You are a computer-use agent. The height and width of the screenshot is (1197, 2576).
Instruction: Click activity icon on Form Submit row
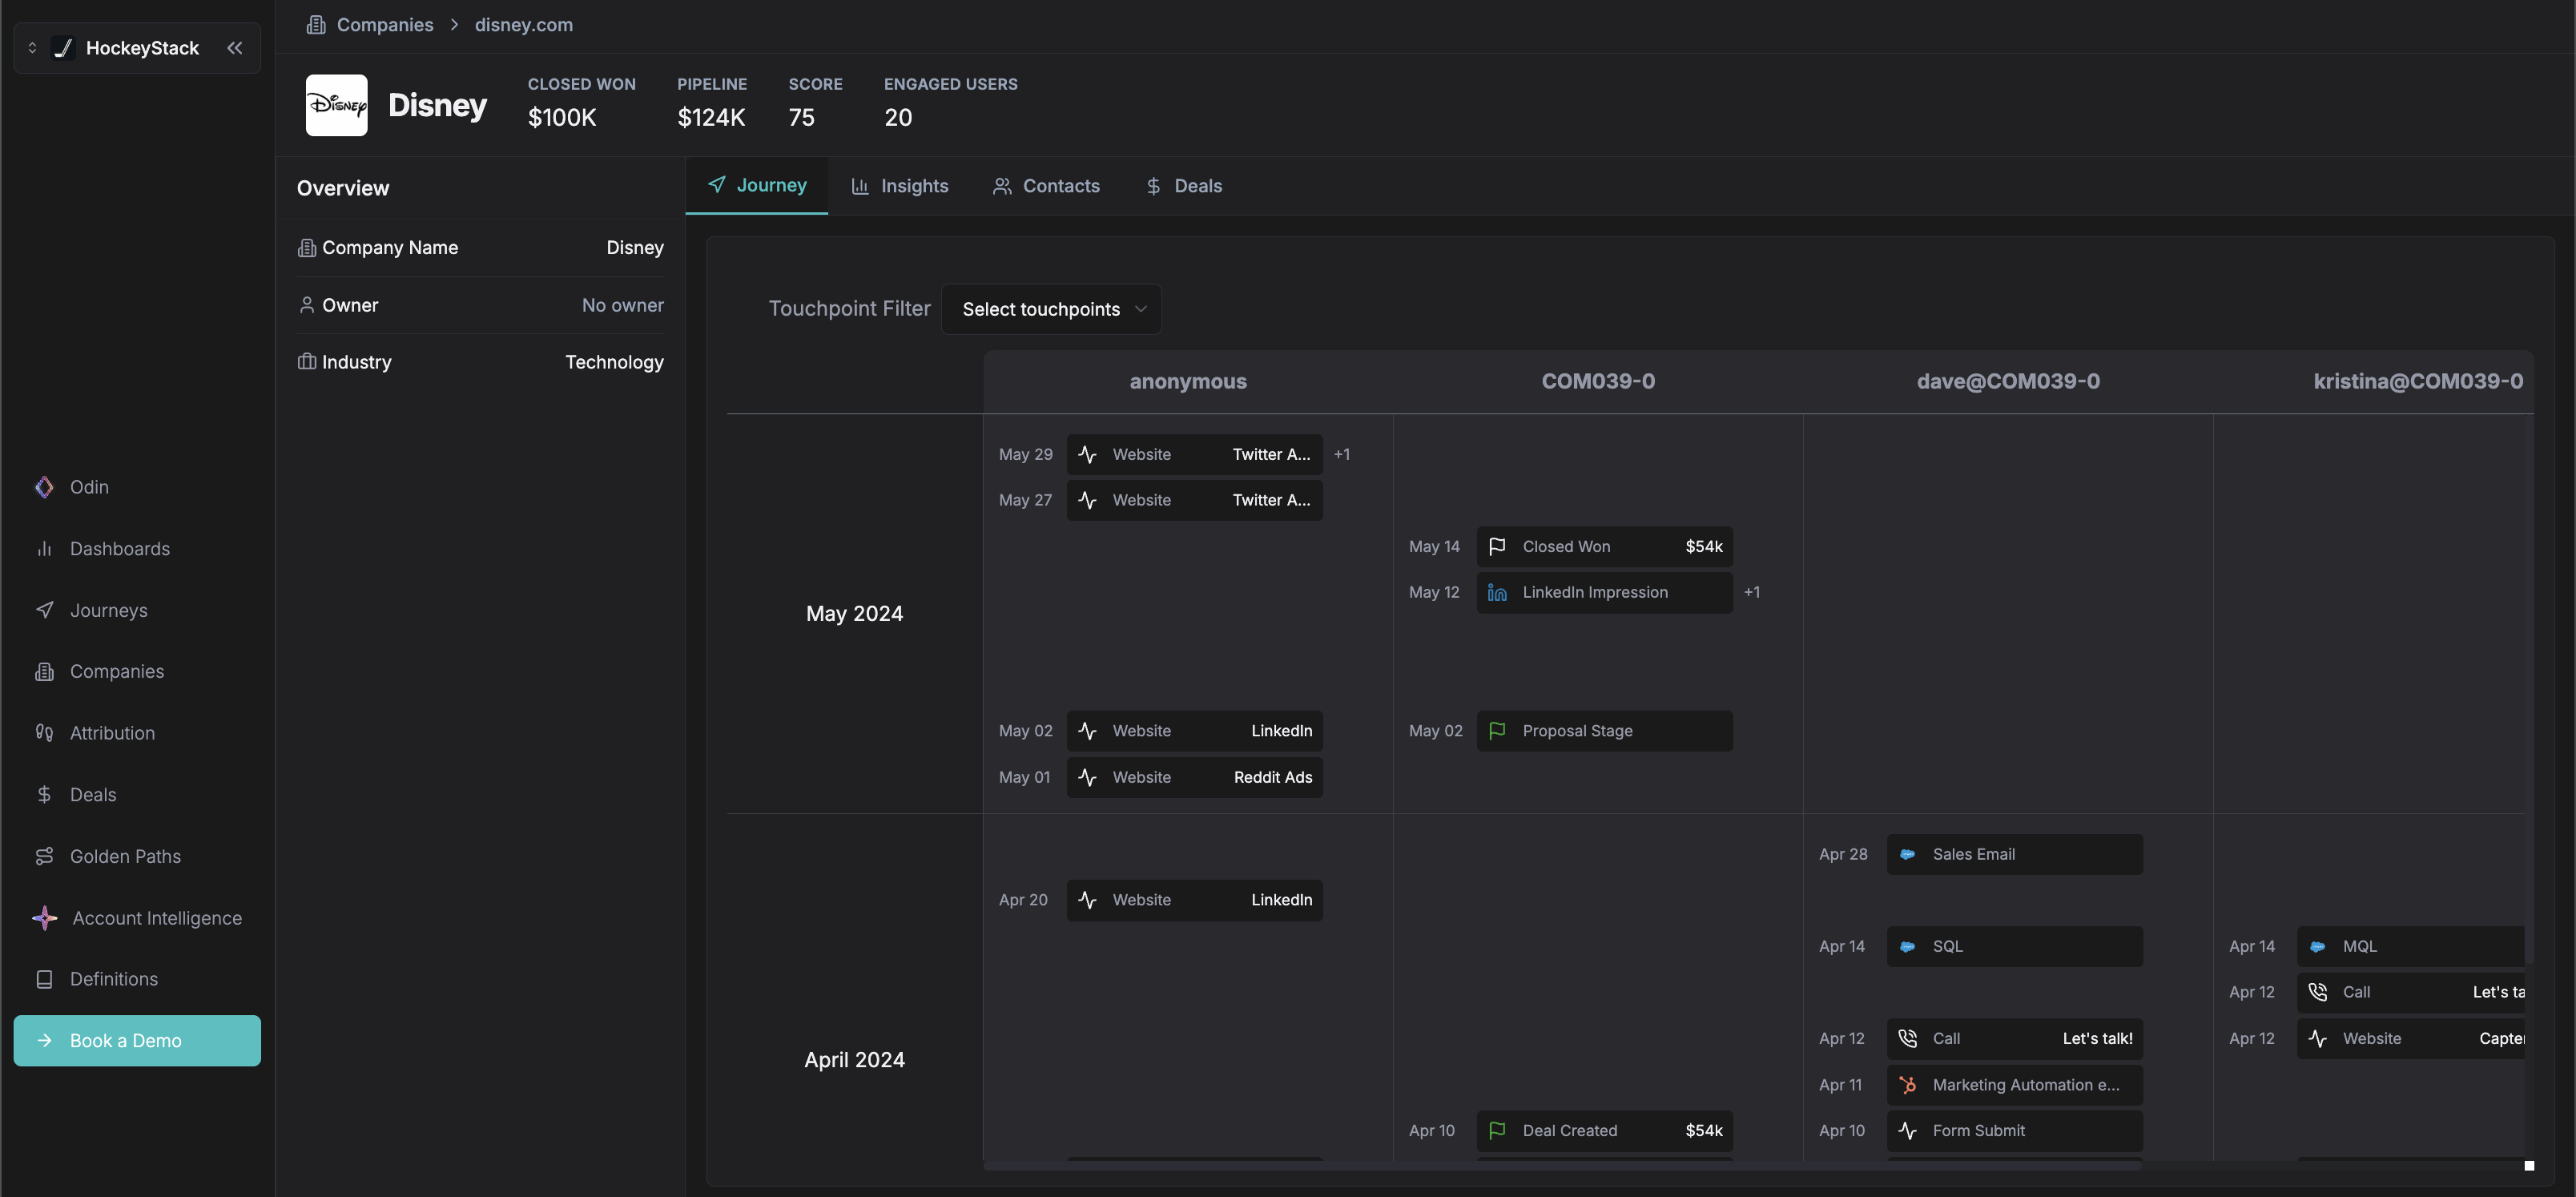click(1907, 1131)
